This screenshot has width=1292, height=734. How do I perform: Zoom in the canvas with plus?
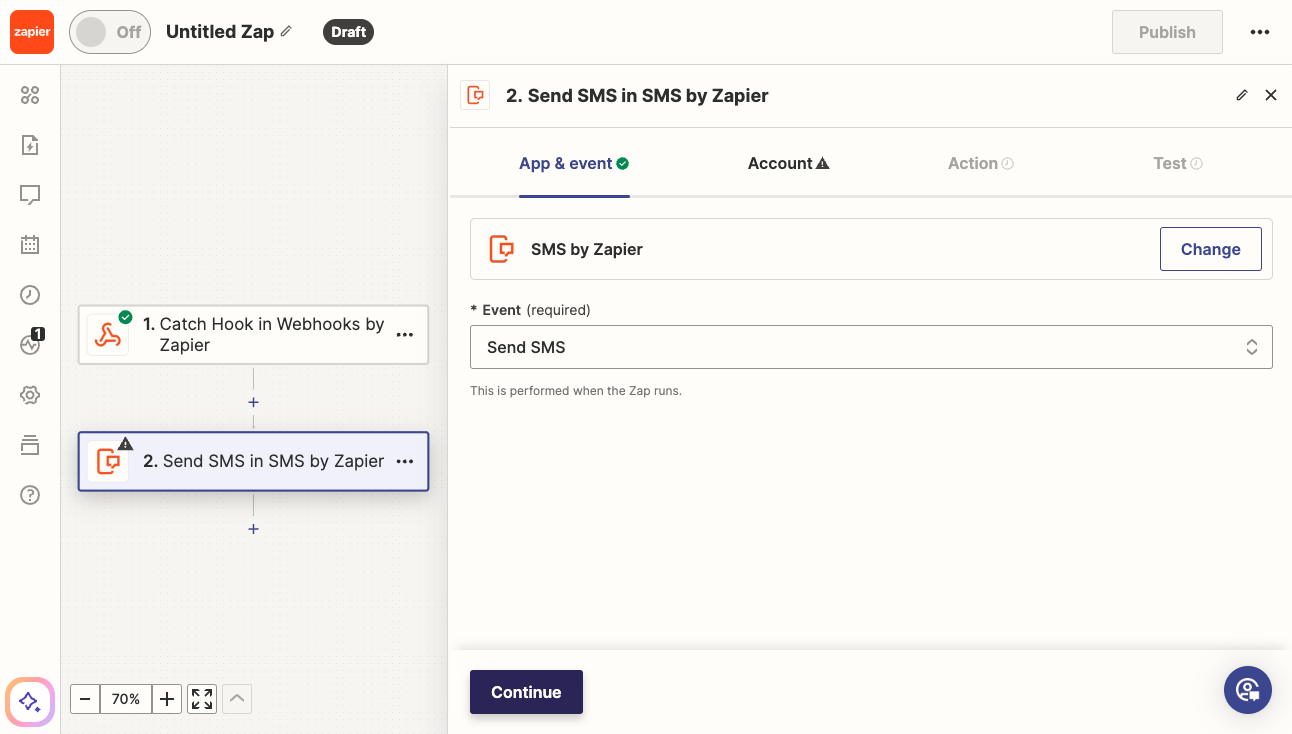[x=167, y=699]
